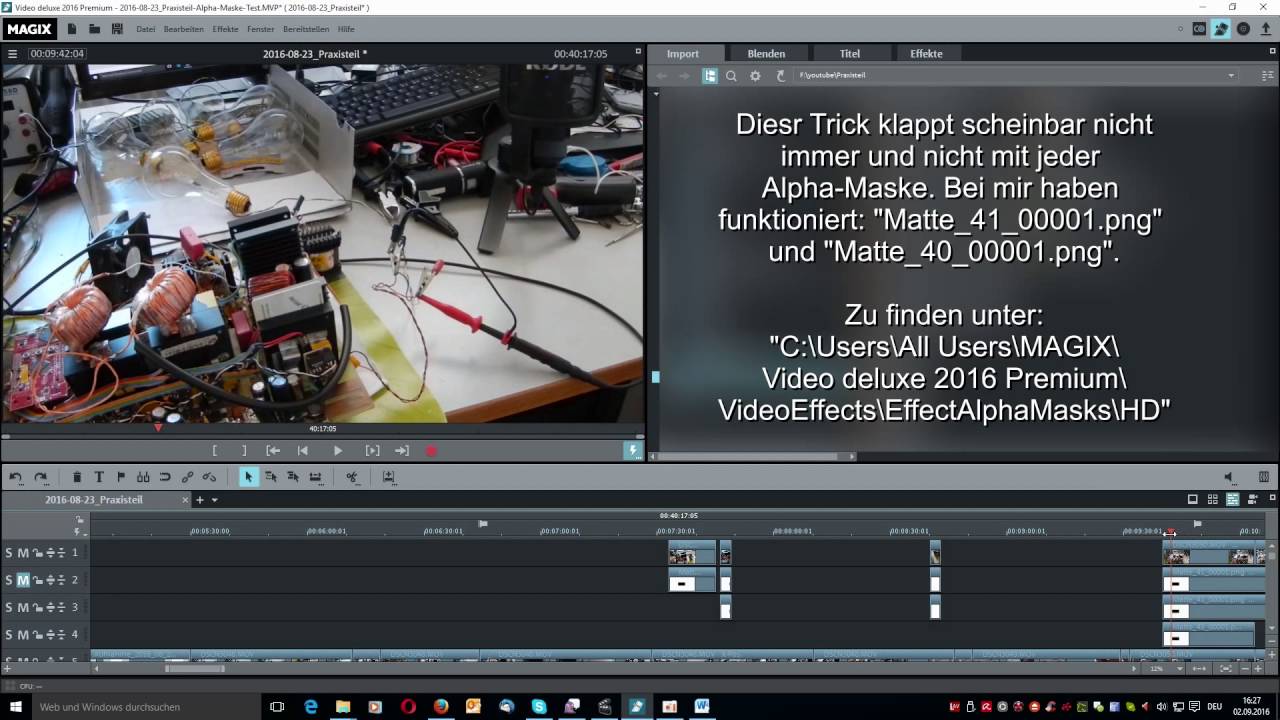This screenshot has height=720, width=1280.
Task: Refresh the media pool folder view
Action: [781, 75]
